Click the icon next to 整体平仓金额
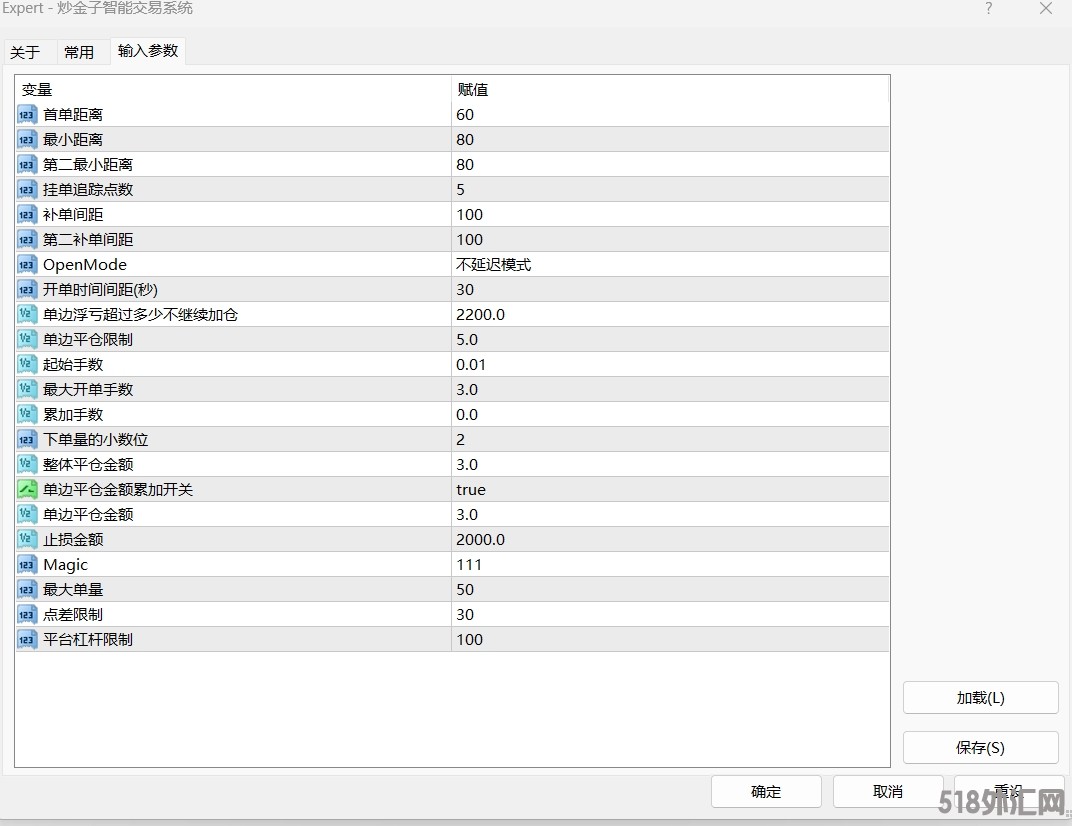Screen dimensions: 1072x826 [x=27, y=465]
